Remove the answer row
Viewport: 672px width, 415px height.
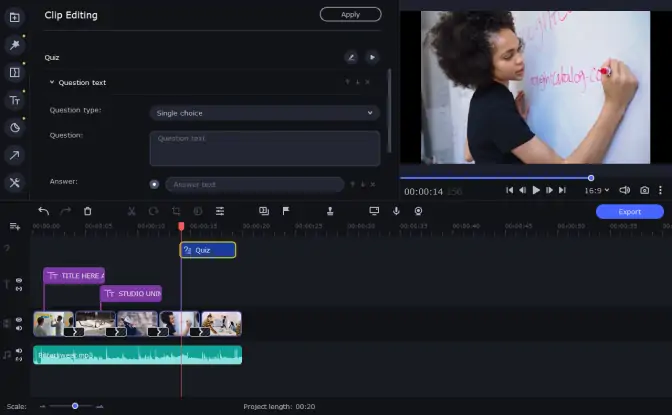[x=373, y=184]
